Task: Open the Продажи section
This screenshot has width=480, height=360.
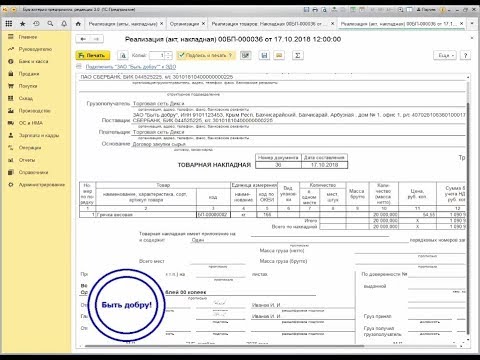Action: coord(29,74)
